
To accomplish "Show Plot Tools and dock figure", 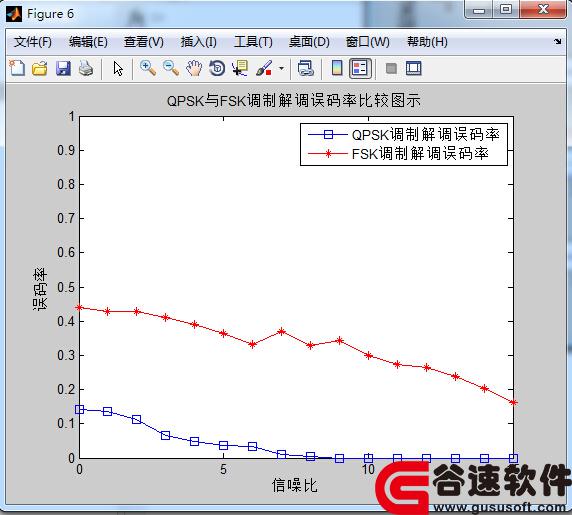I will tap(414, 68).
